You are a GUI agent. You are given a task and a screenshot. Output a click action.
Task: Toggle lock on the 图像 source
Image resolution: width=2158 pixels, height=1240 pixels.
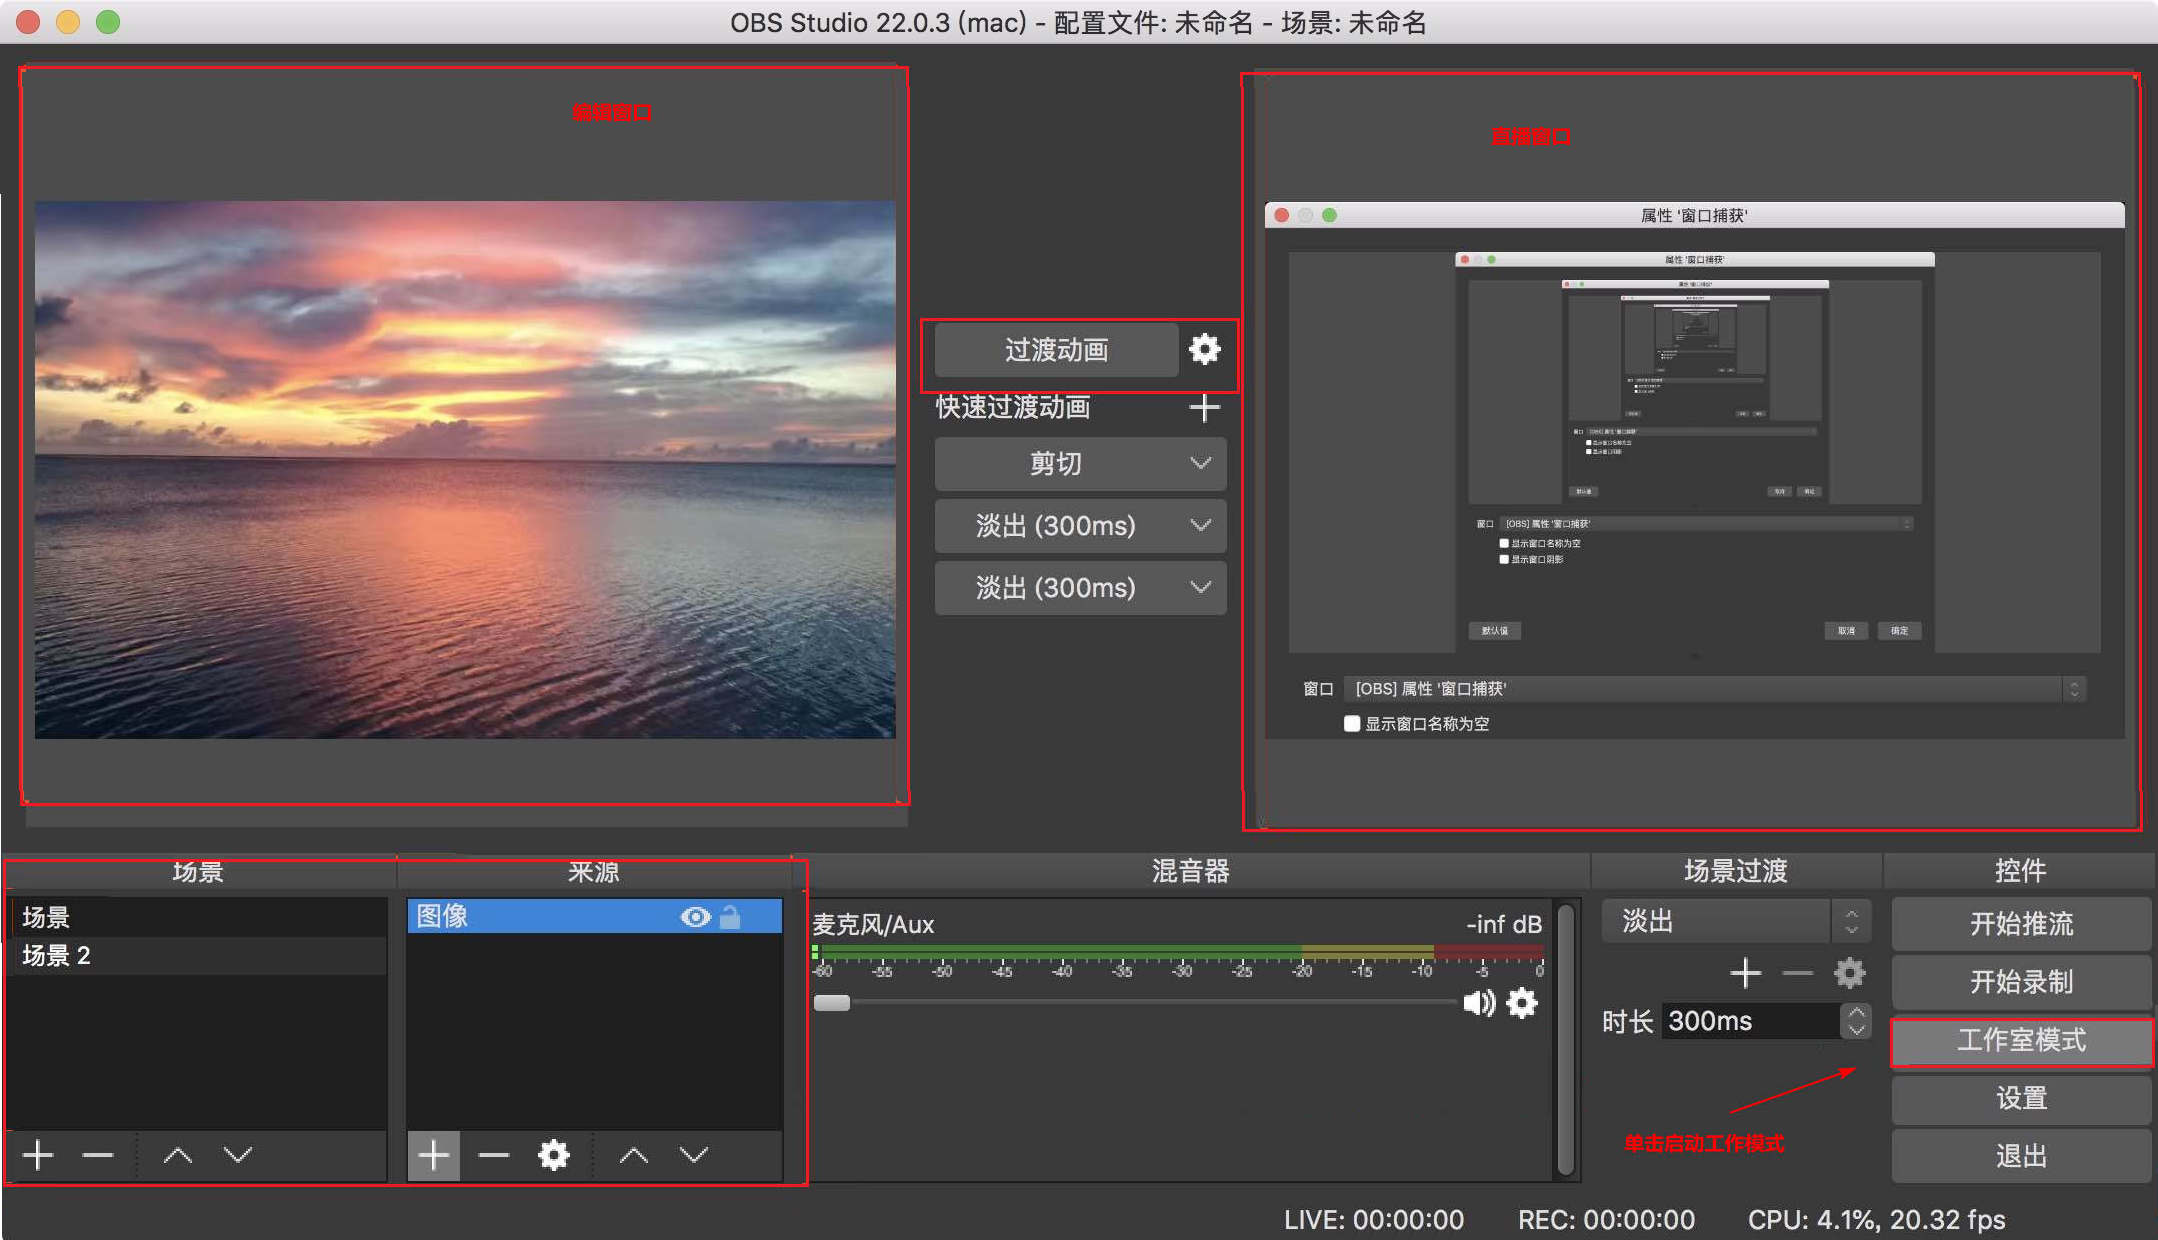click(731, 916)
